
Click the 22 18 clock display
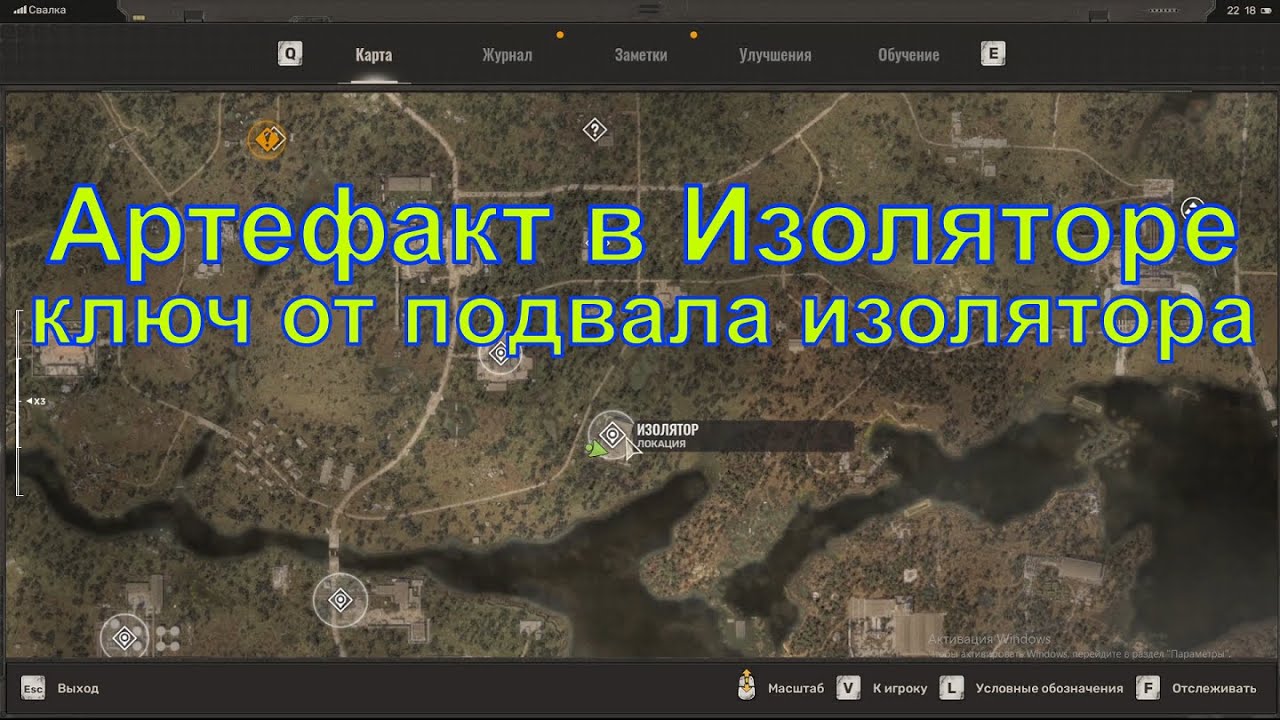point(1241,10)
